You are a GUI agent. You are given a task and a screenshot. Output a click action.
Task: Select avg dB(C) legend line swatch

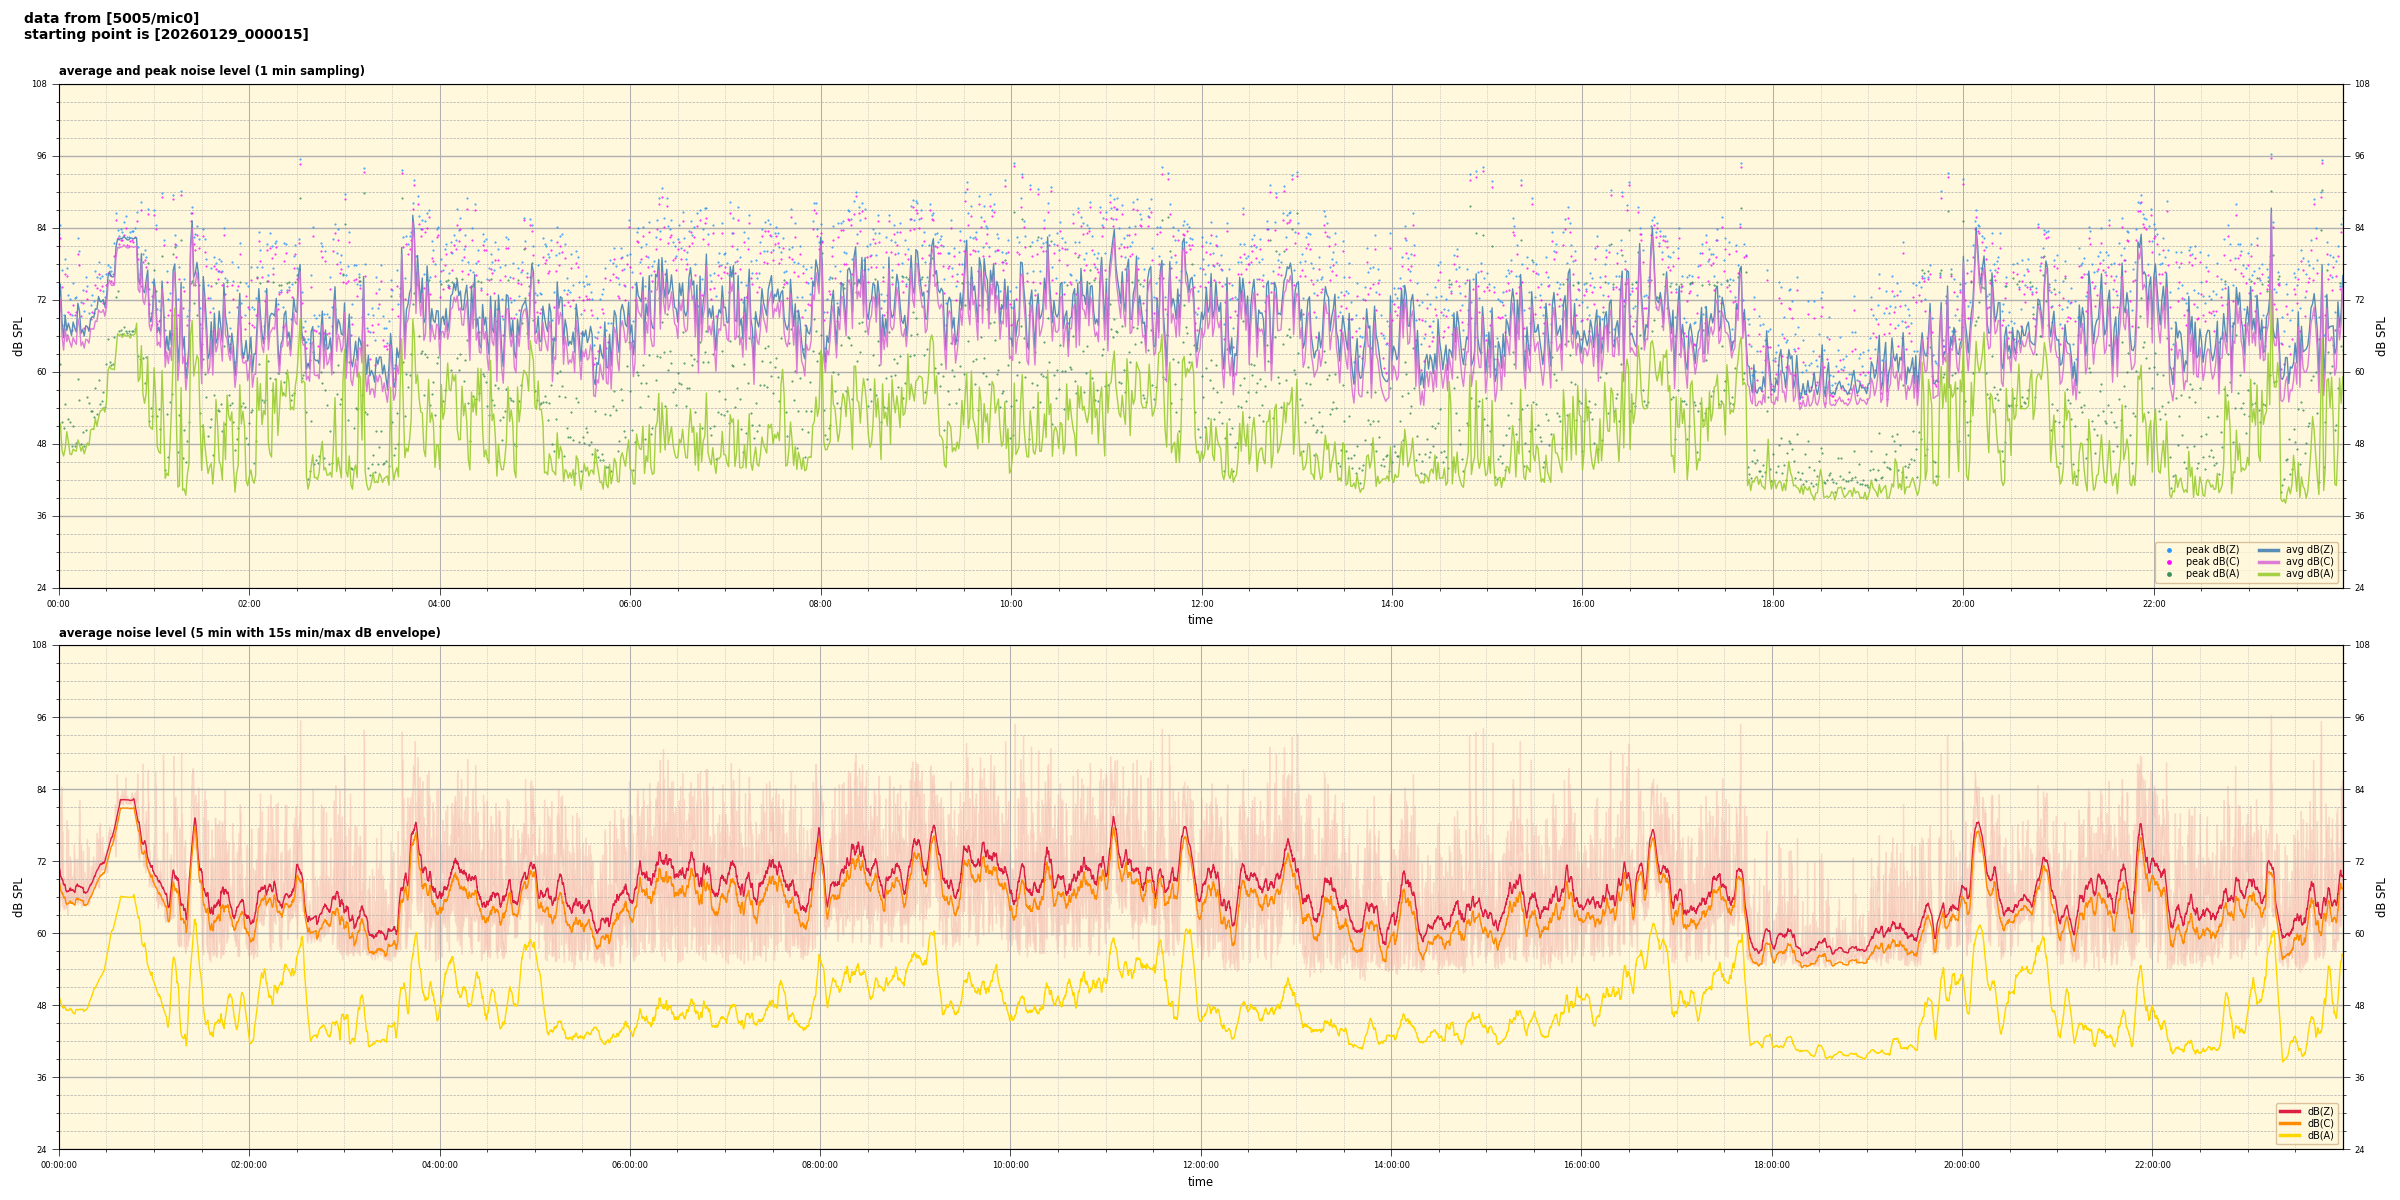(x=2269, y=562)
